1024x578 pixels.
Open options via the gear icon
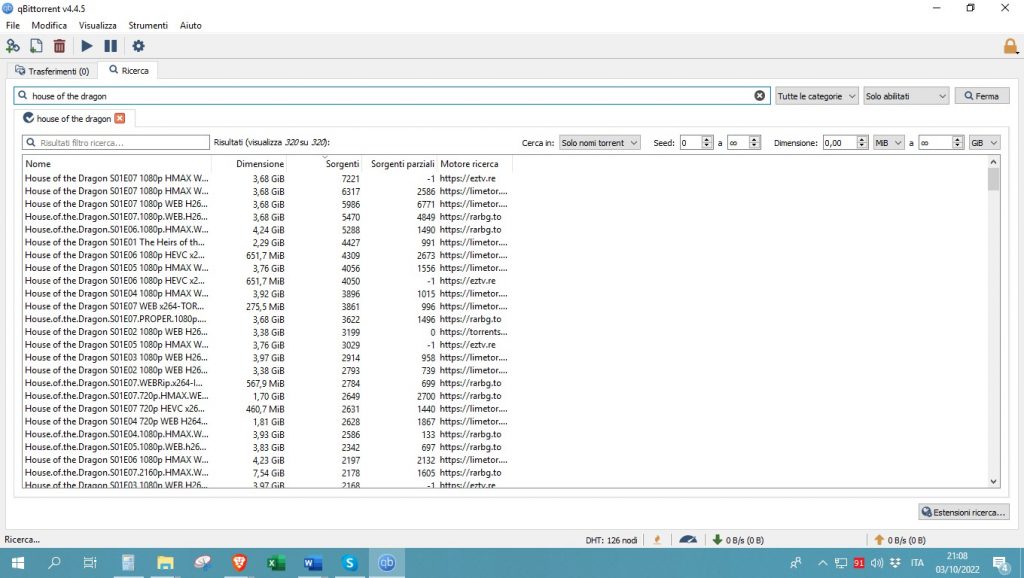(x=138, y=46)
